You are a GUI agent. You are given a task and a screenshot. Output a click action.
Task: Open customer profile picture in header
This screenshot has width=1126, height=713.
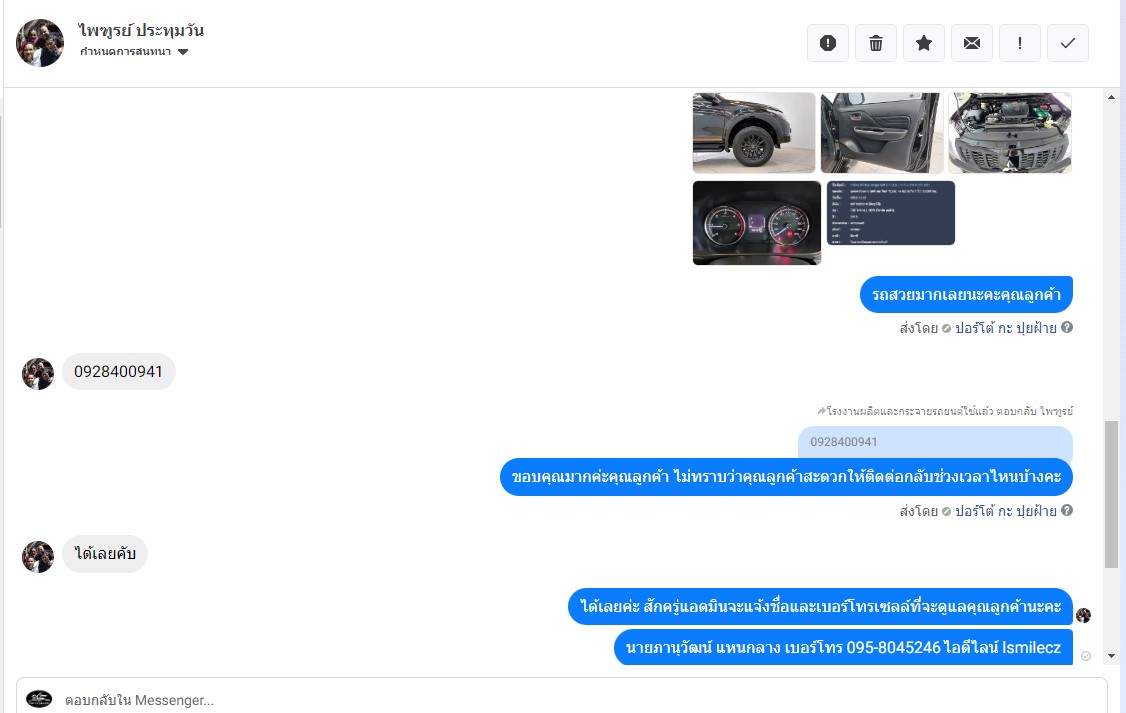(40, 43)
